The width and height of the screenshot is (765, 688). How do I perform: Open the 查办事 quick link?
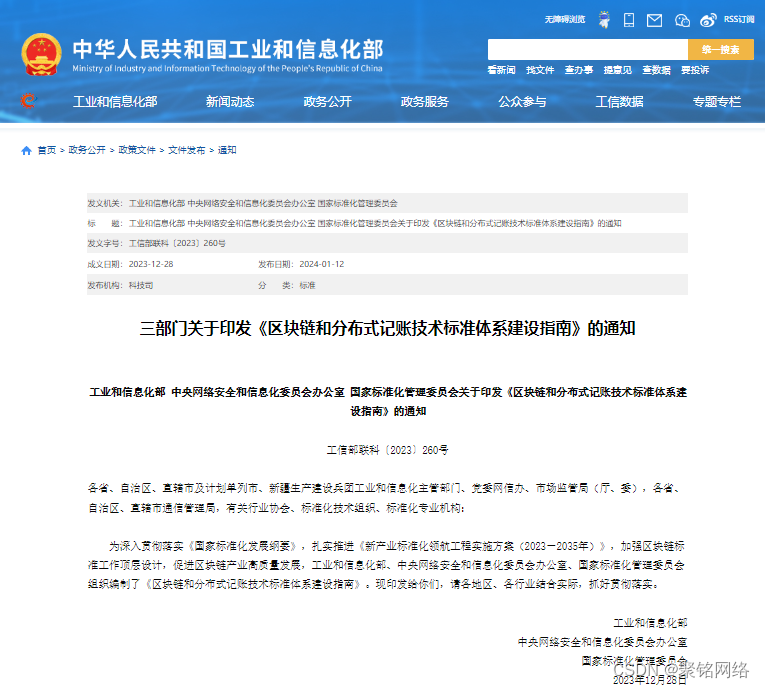point(579,70)
